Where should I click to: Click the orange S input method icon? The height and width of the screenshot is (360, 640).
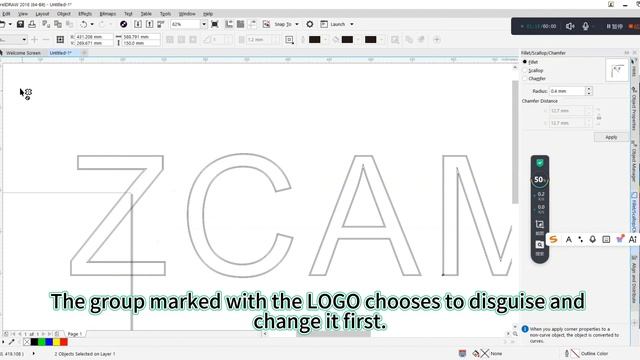pos(553,240)
